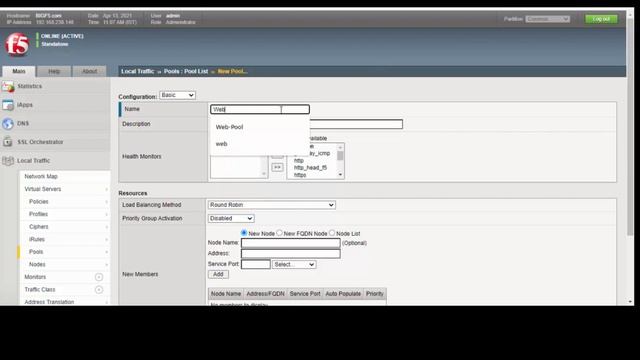Open the Priority Group Activation dropdown
The height and width of the screenshot is (360, 640).
click(x=231, y=218)
